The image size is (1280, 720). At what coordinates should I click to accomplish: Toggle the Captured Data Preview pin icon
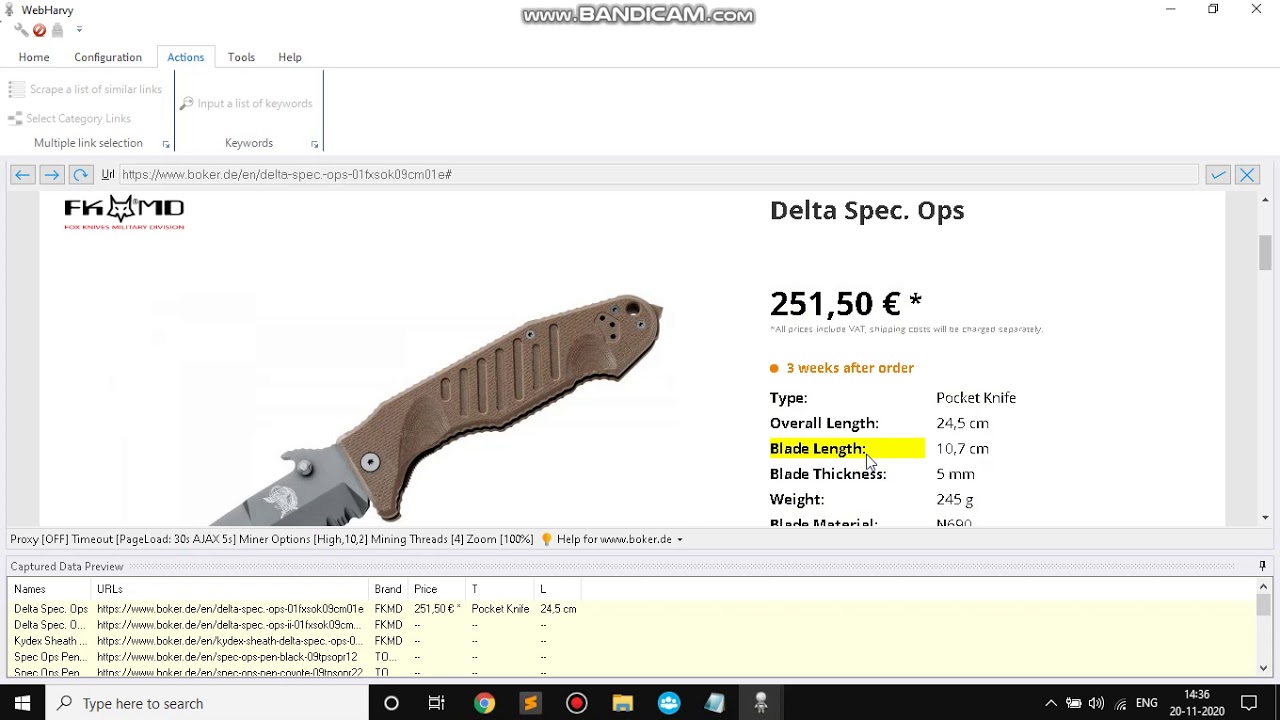(1262, 566)
